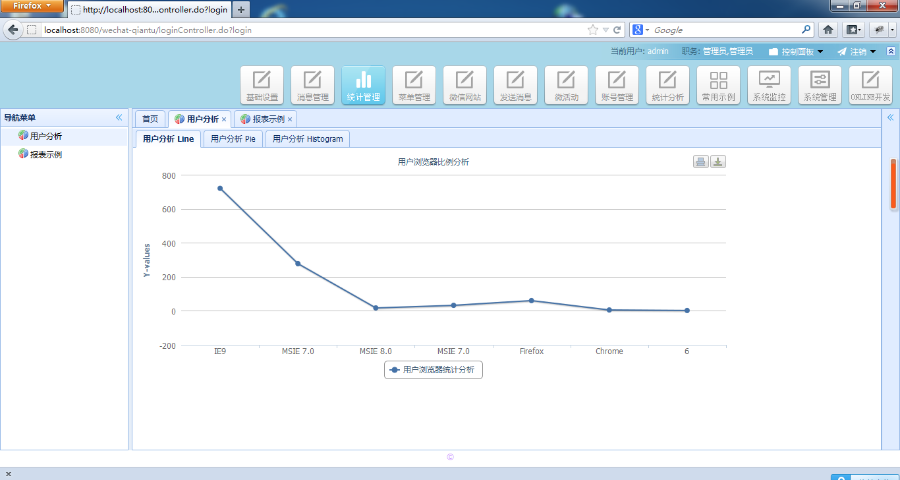Click the vertical page scrollbar thumb
The image size is (900, 480).
(893, 184)
